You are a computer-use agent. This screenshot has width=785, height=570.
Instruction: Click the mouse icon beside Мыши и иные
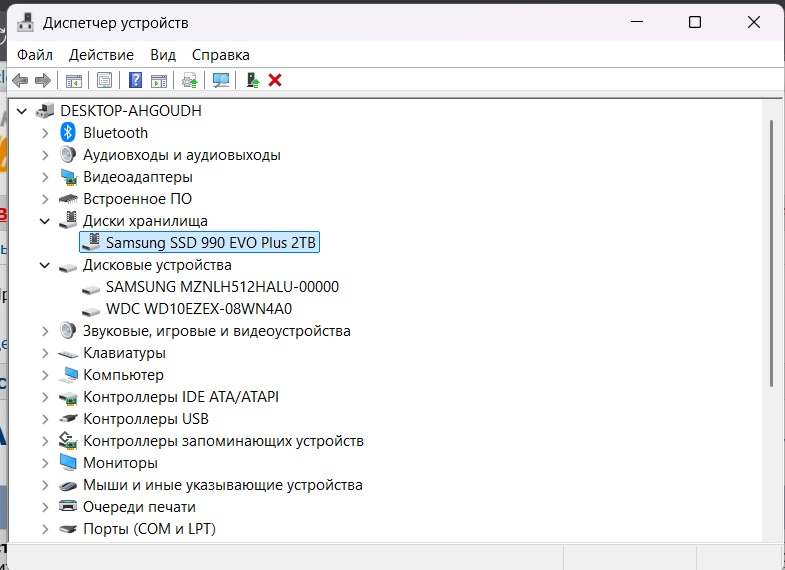68,485
